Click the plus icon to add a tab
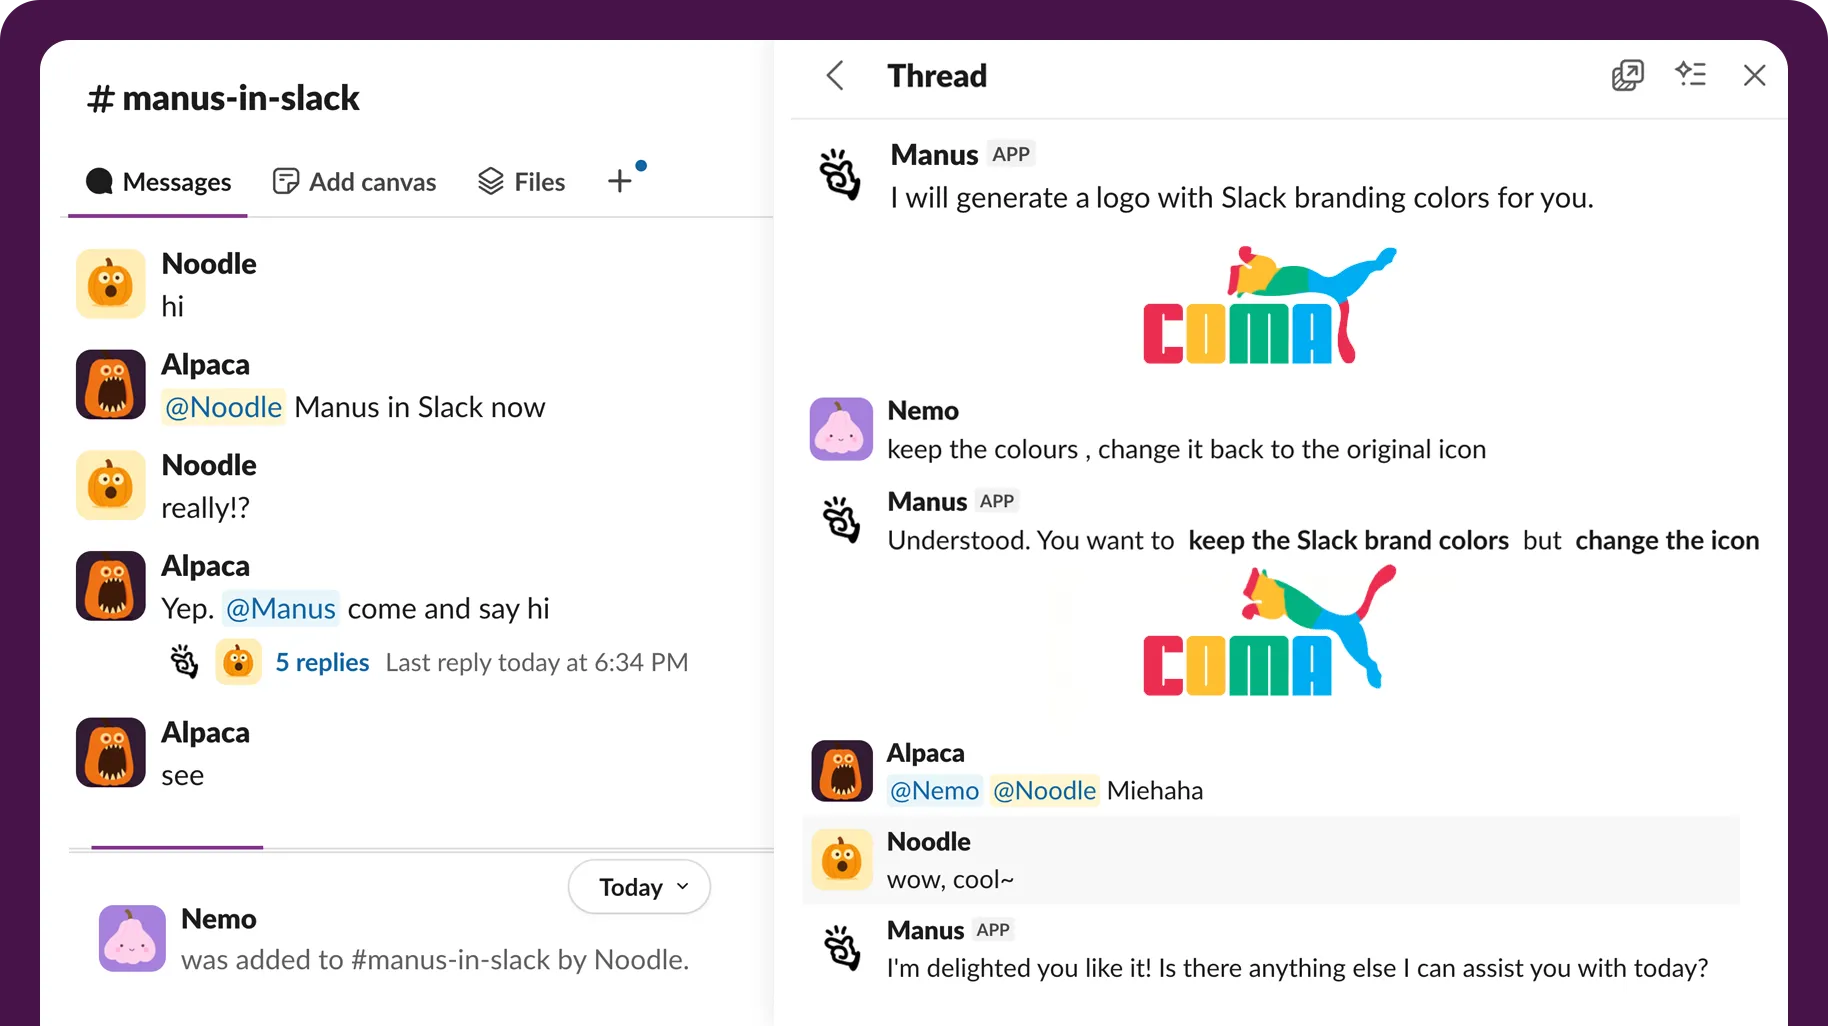Screen dimensions: 1828x1026 tap(620, 181)
